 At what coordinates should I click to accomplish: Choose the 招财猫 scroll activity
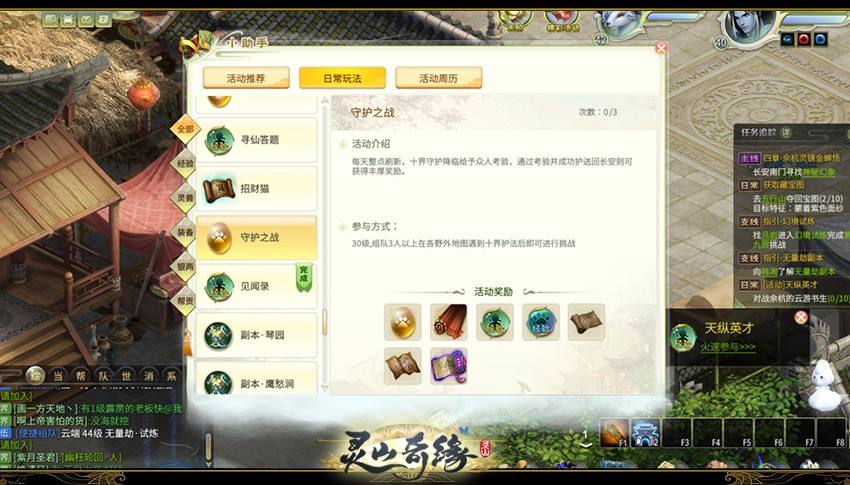point(256,189)
